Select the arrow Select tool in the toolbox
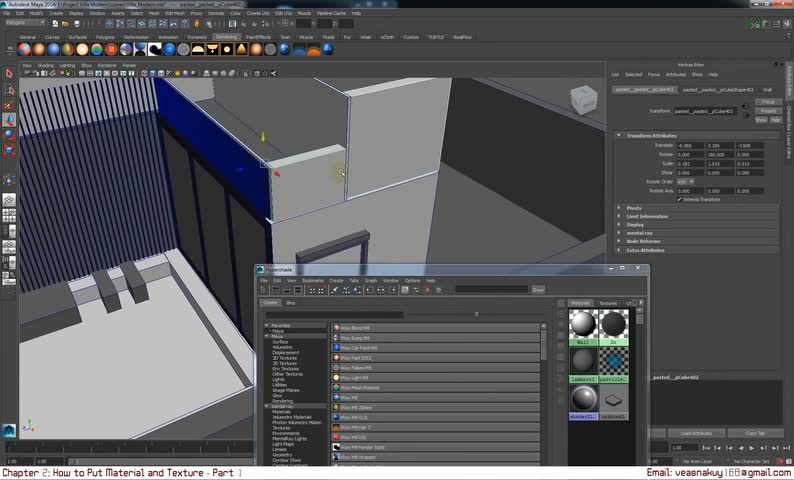This screenshot has height=480, width=794. 9,74
